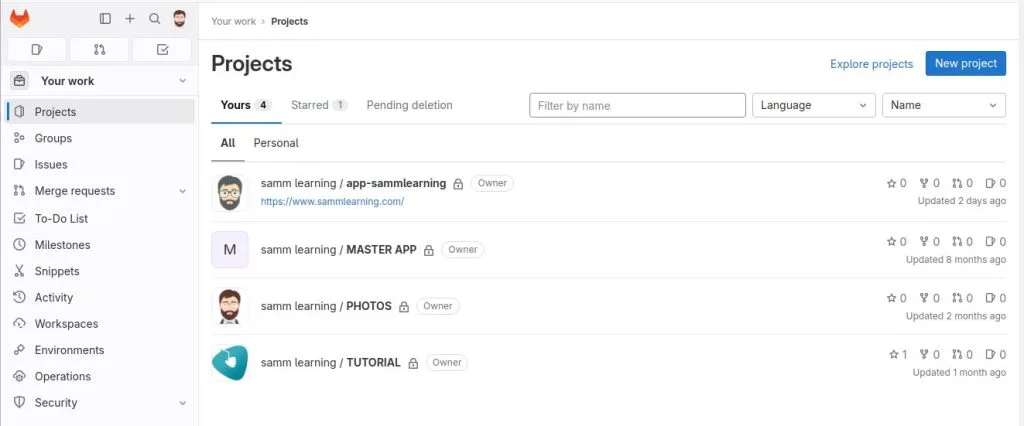Image resolution: width=1024 pixels, height=426 pixels.
Task: Click Your work breadcrumb link
Action: [x=234, y=21]
